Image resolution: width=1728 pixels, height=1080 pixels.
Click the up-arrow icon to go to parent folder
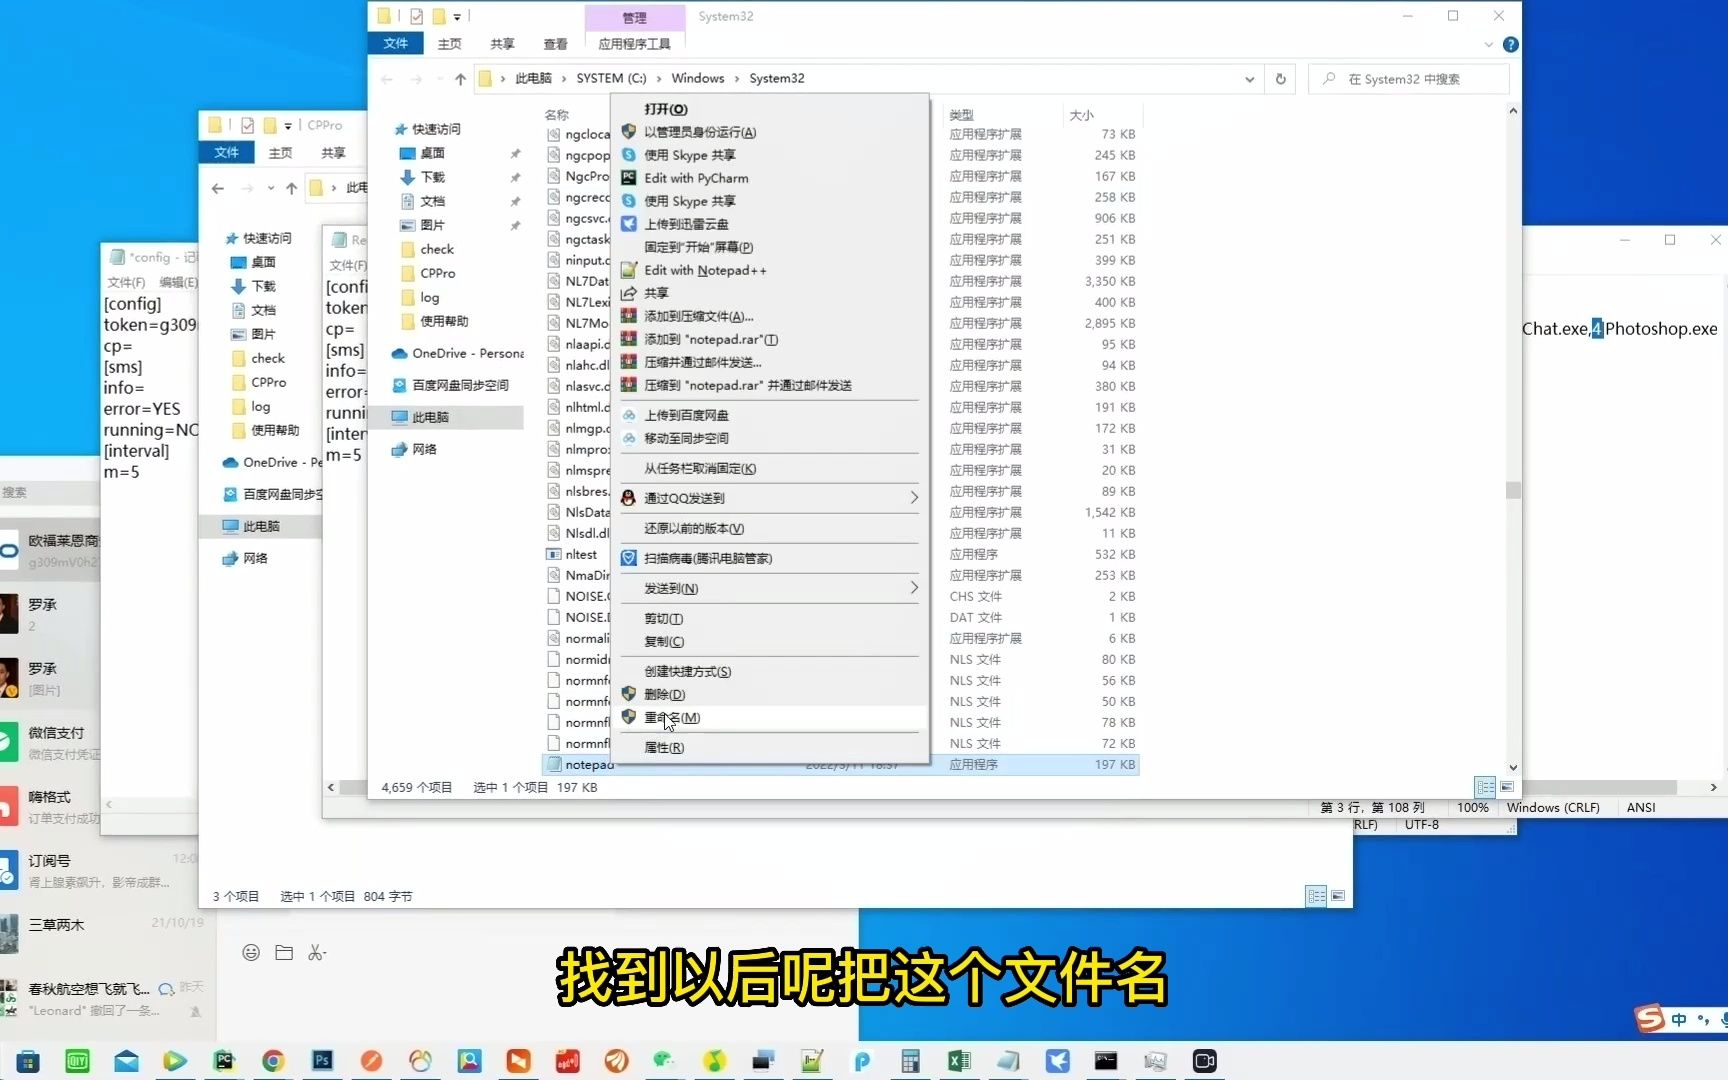click(459, 78)
